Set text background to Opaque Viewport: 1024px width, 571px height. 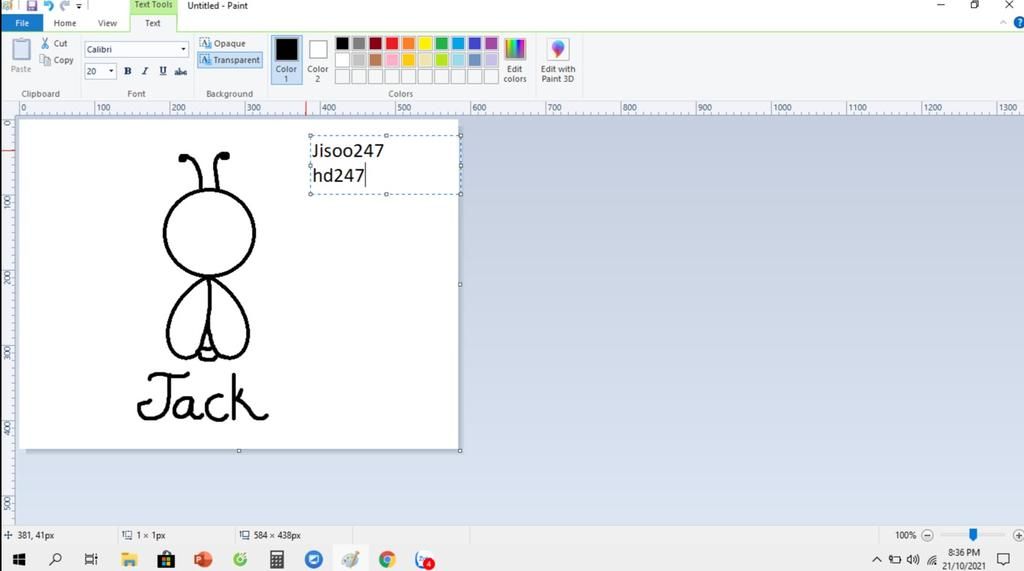coord(223,43)
